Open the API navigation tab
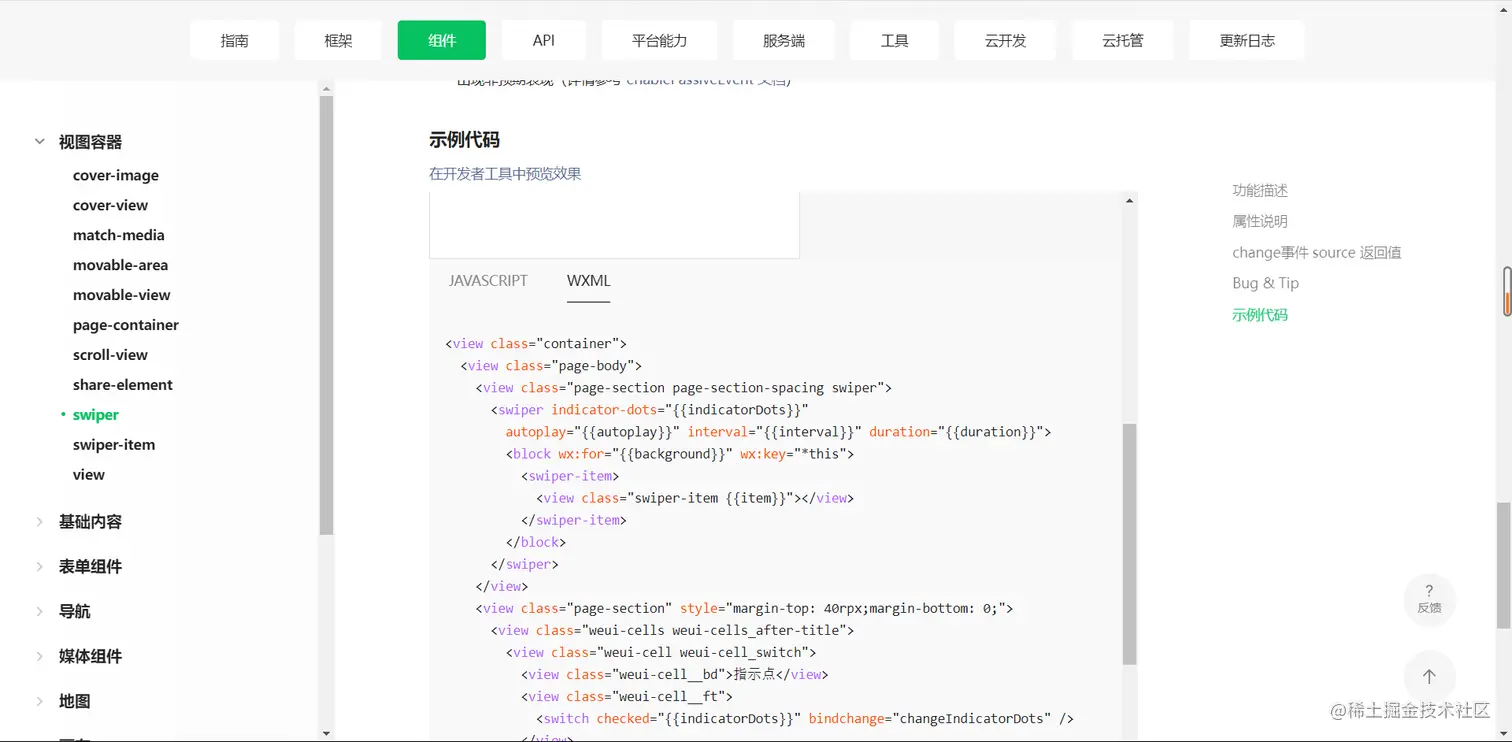This screenshot has width=1512, height=742. (544, 41)
